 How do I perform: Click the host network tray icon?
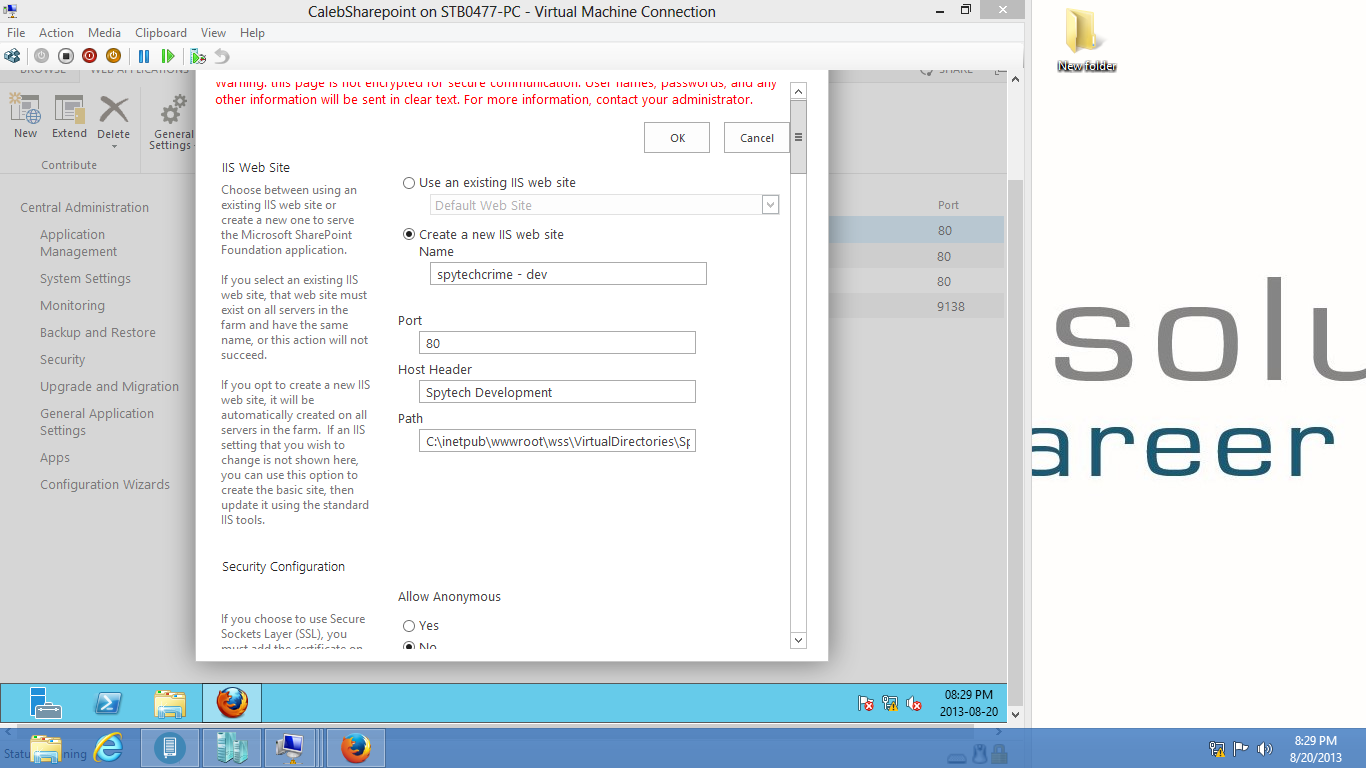coord(1217,748)
